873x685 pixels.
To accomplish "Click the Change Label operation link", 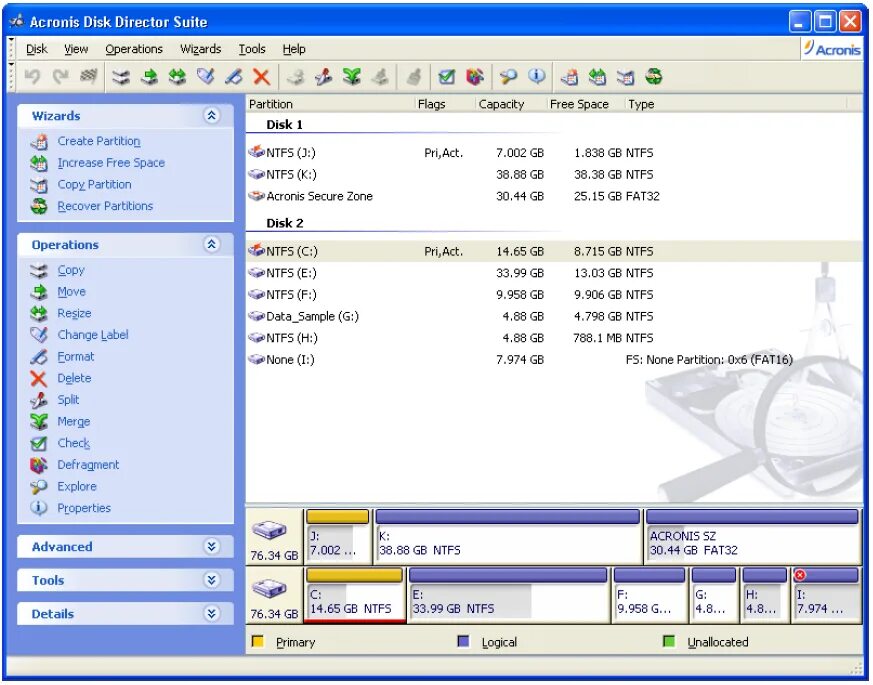I will [x=93, y=335].
